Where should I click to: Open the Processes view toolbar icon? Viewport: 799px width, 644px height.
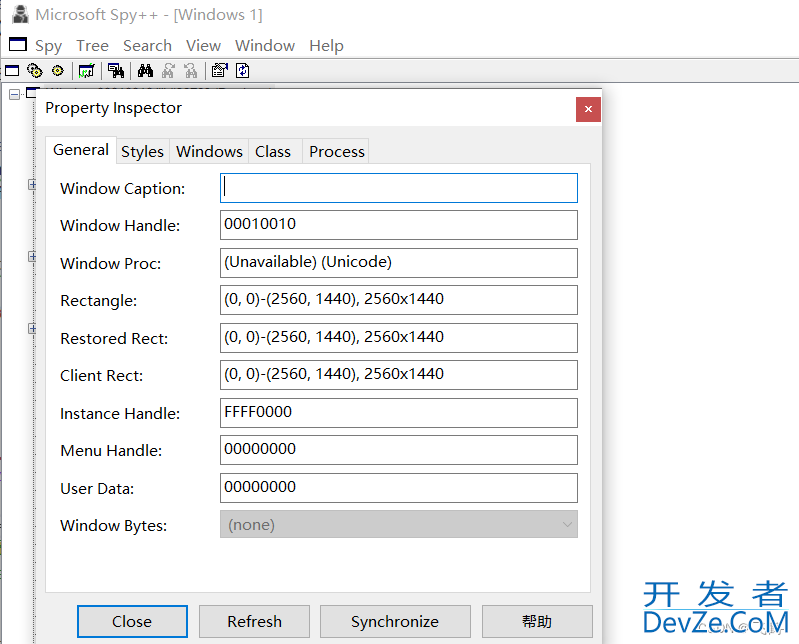point(35,71)
